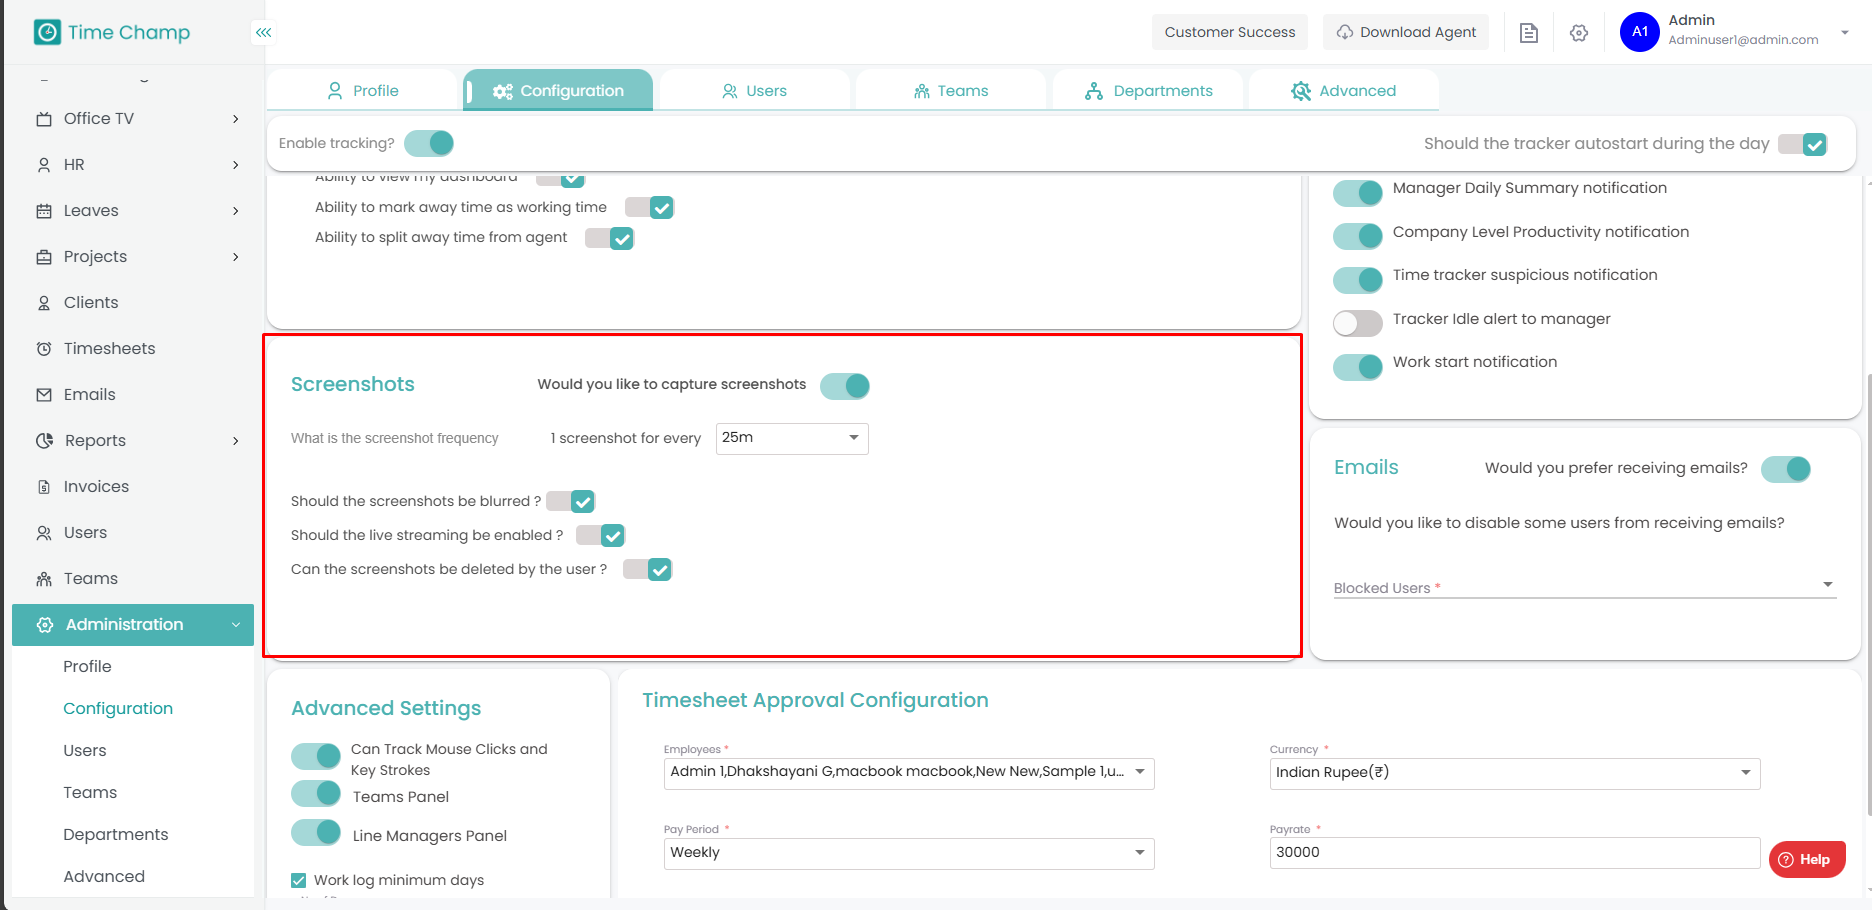Viewport: 1872px width, 910px height.
Task: Click the cloud icon on Download Agent
Action: point(1345,32)
